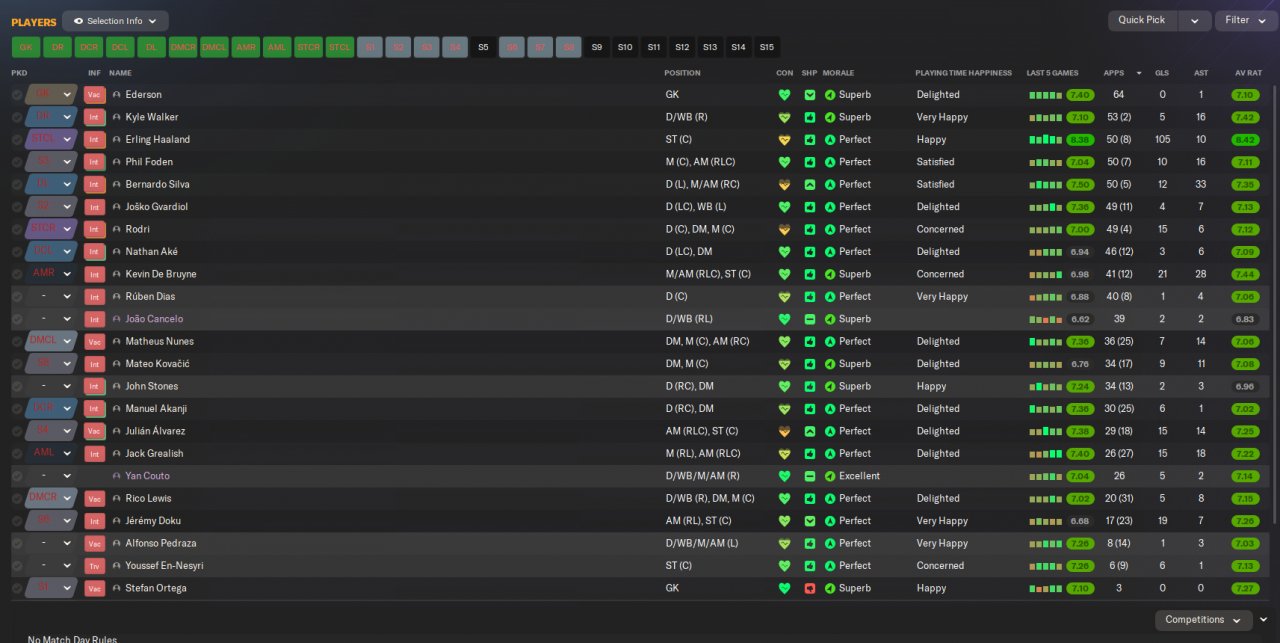Toggle the picked checkmark for John Stones
The width and height of the screenshot is (1280, 643).
17,386
